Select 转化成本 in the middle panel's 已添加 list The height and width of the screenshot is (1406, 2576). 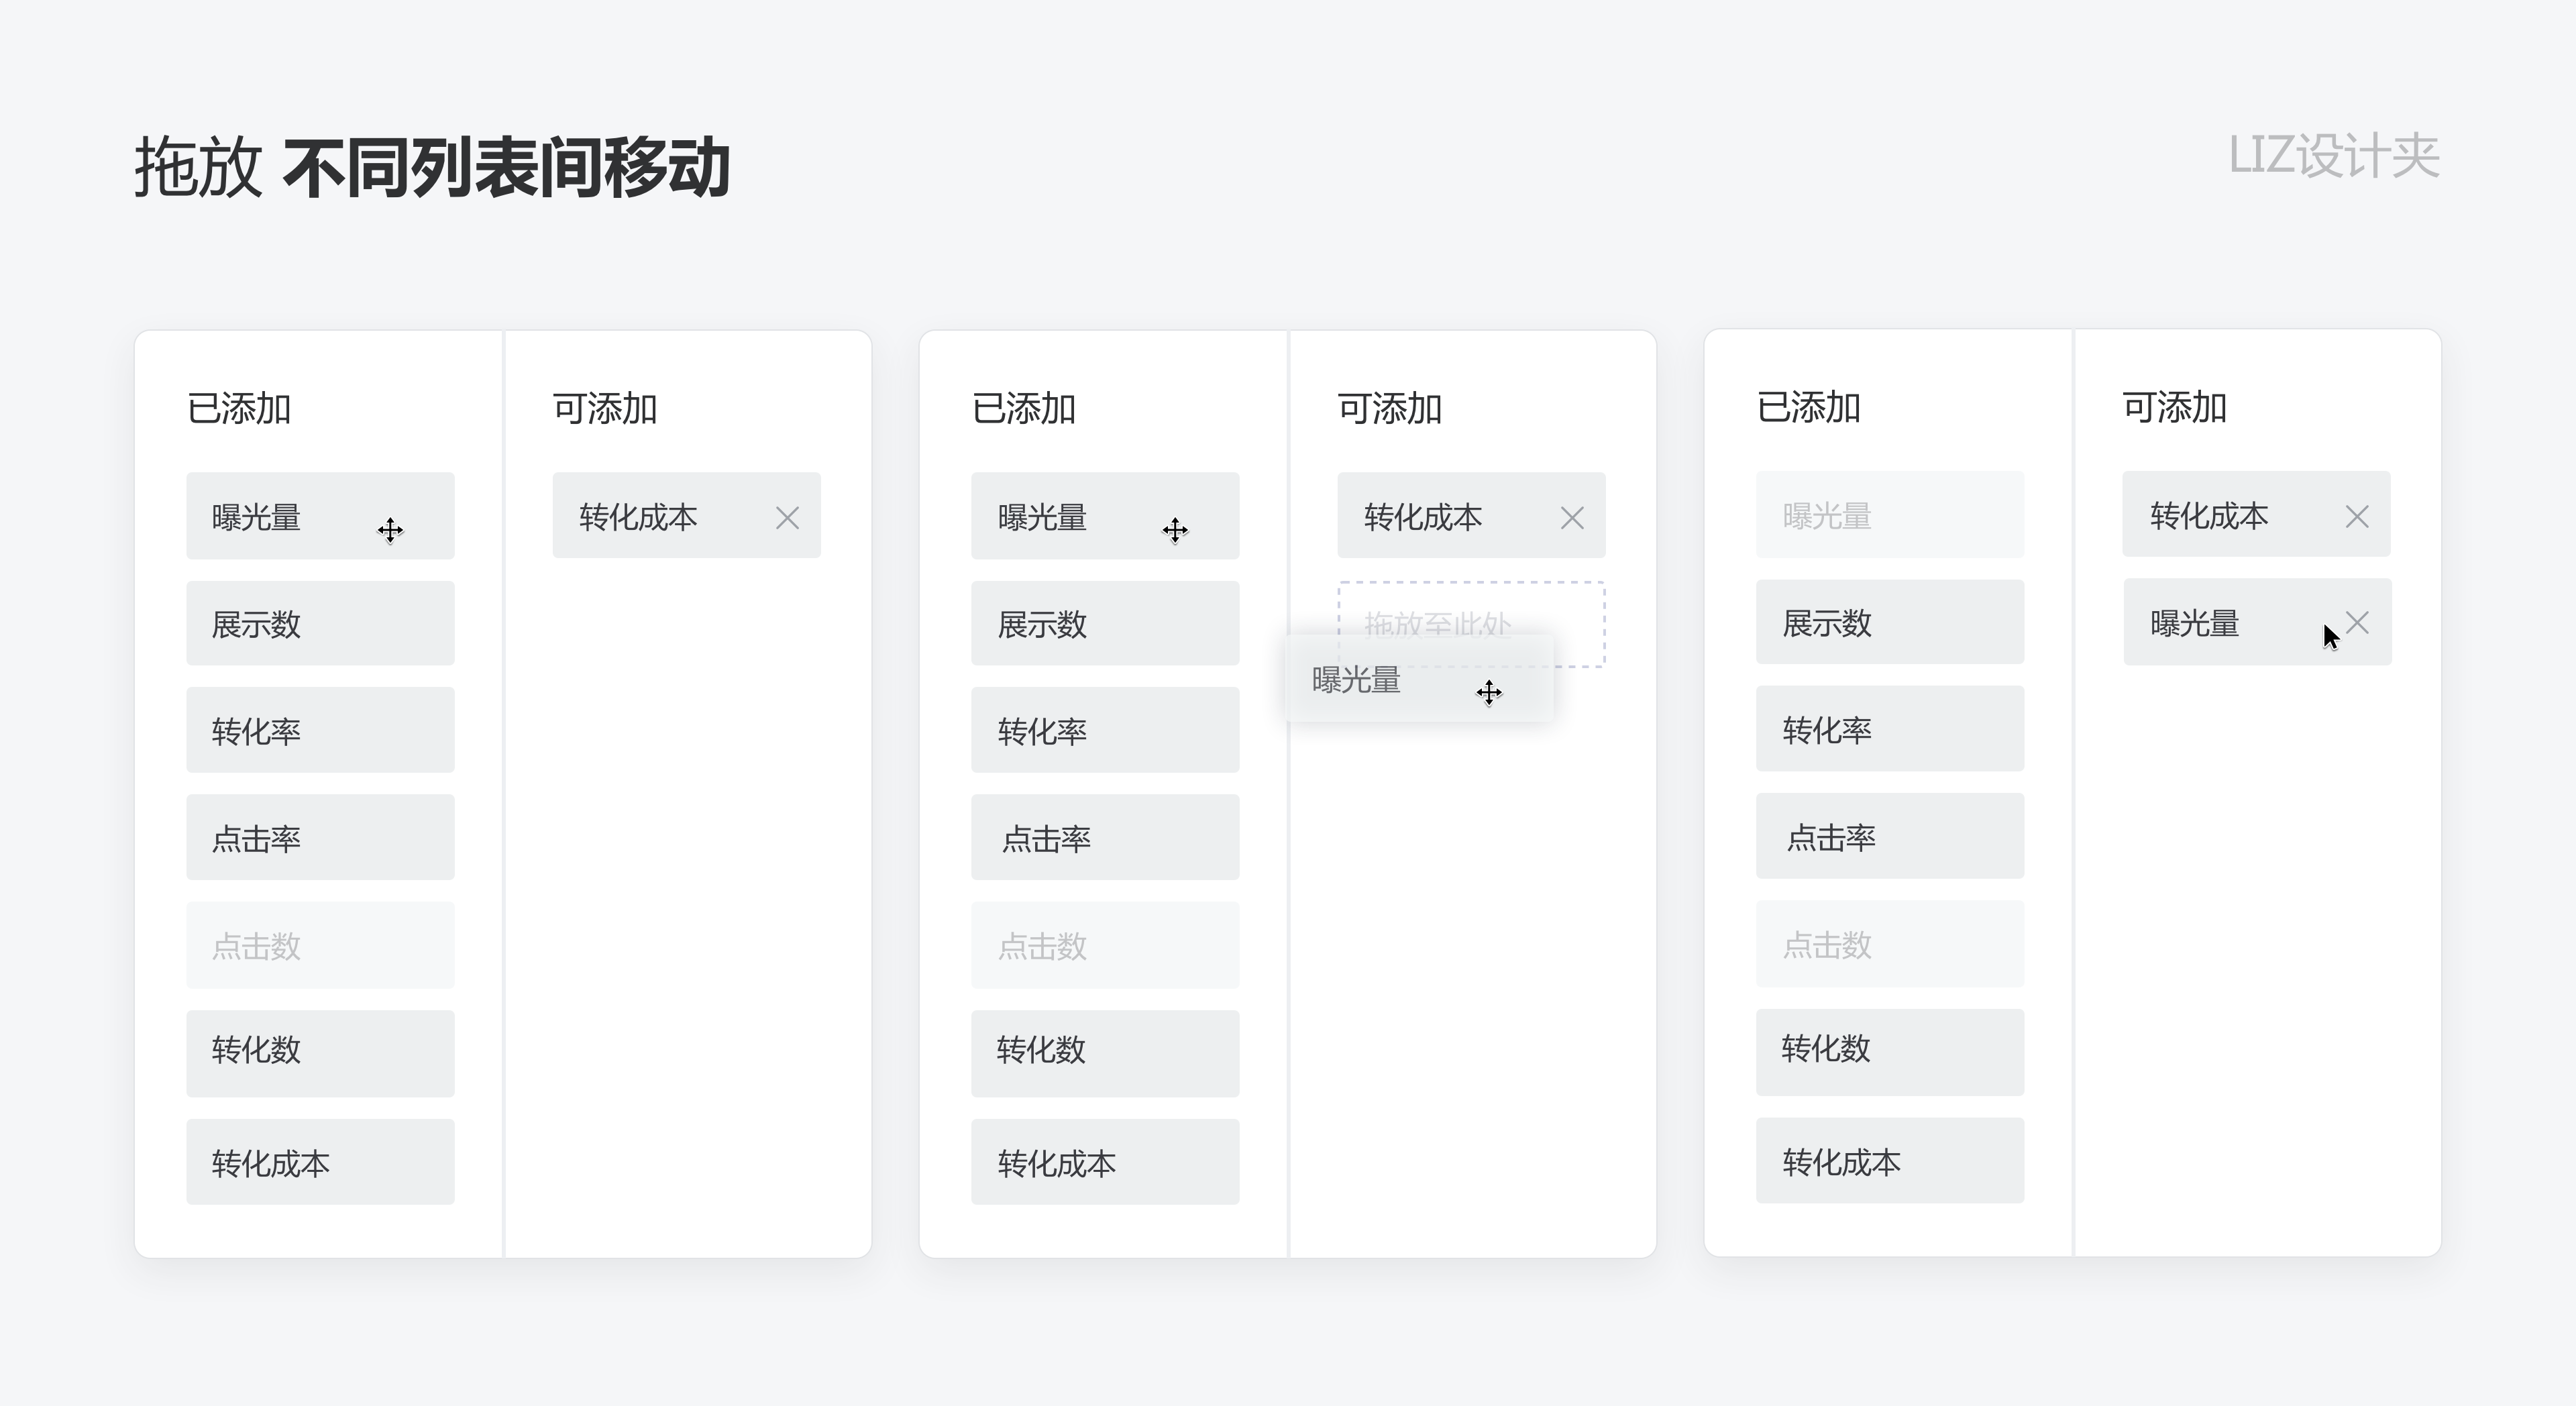(x=1105, y=1162)
